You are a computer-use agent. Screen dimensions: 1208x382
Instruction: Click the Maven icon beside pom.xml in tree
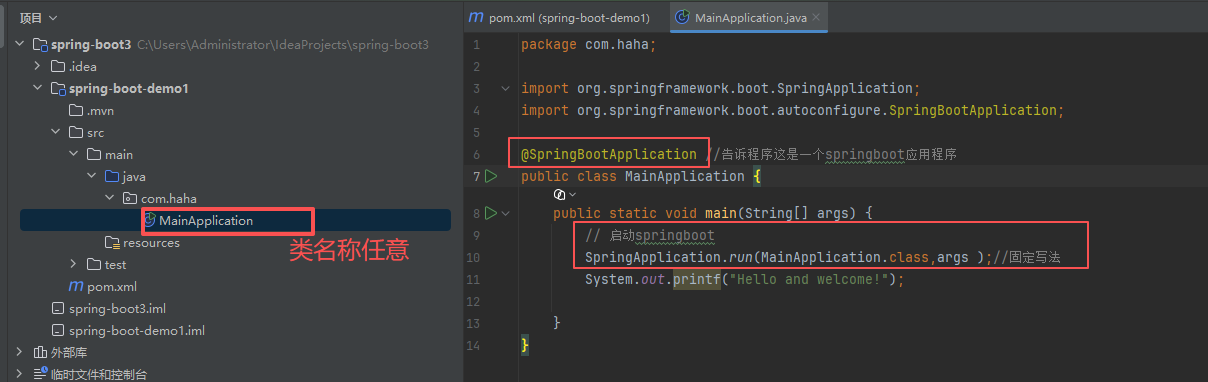pyautogui.click(x=75, y=286)
